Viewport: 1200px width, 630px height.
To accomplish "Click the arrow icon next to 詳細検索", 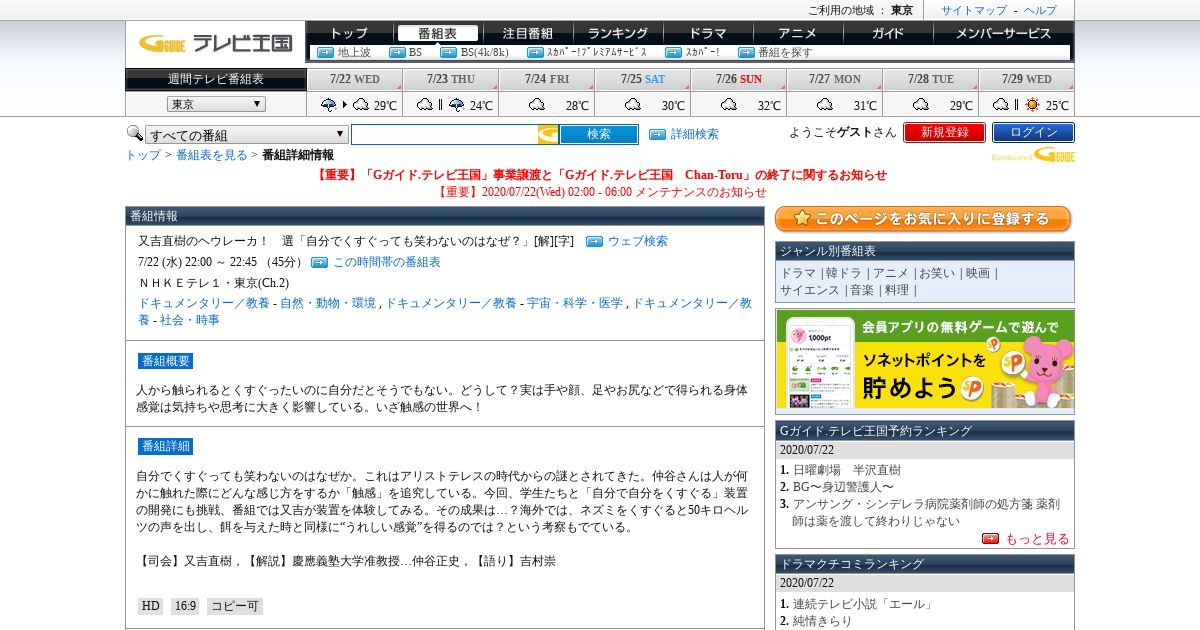I will [657, 134].
